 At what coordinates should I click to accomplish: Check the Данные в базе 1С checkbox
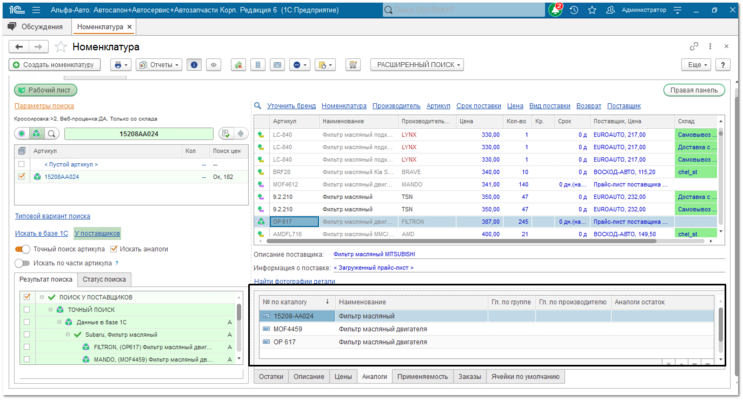click(27, 322)
